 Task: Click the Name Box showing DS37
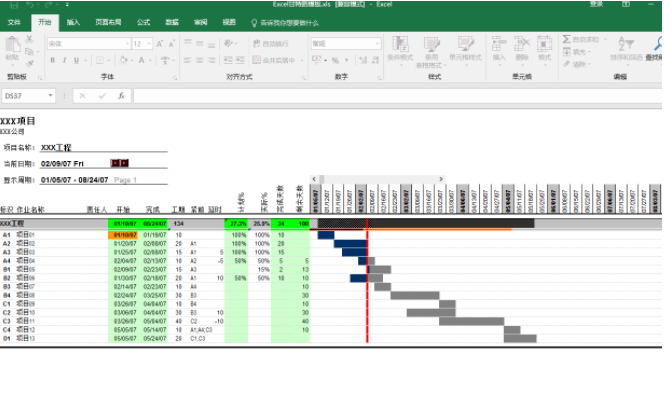point(28,96)
